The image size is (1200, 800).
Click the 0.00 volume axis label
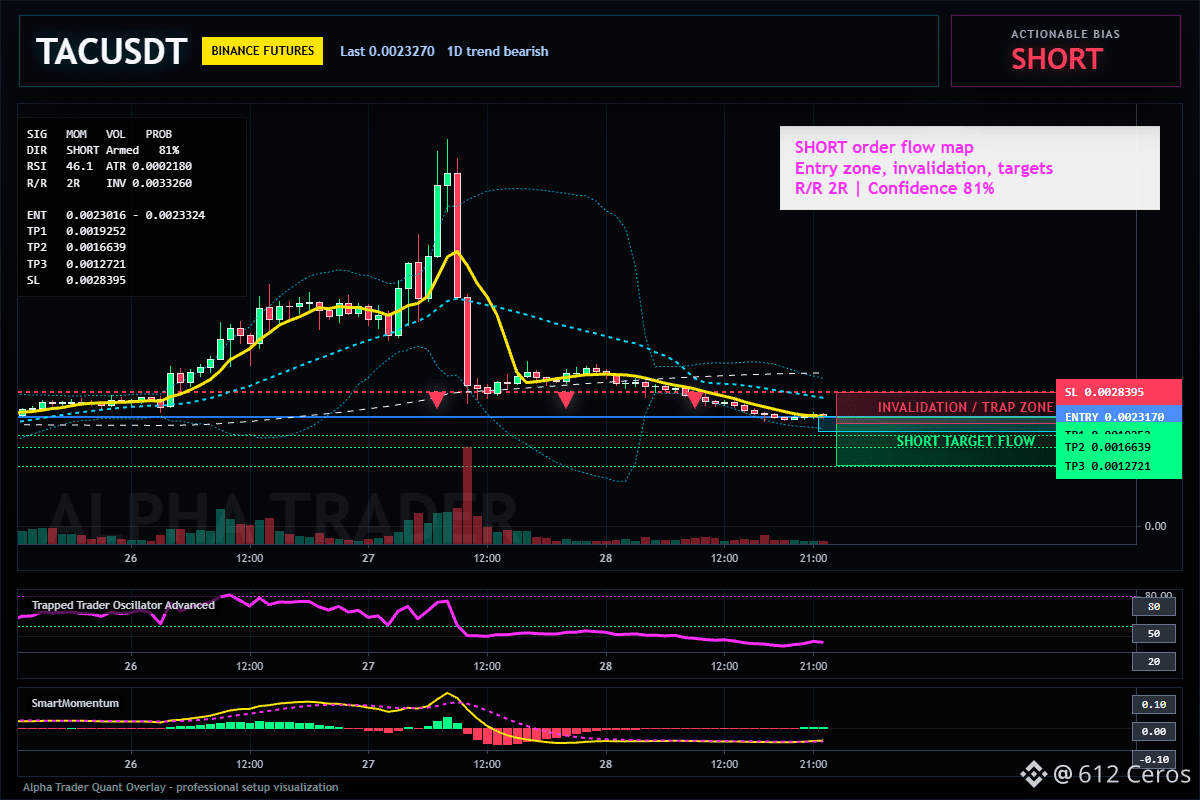click(x=1155, y=526)
